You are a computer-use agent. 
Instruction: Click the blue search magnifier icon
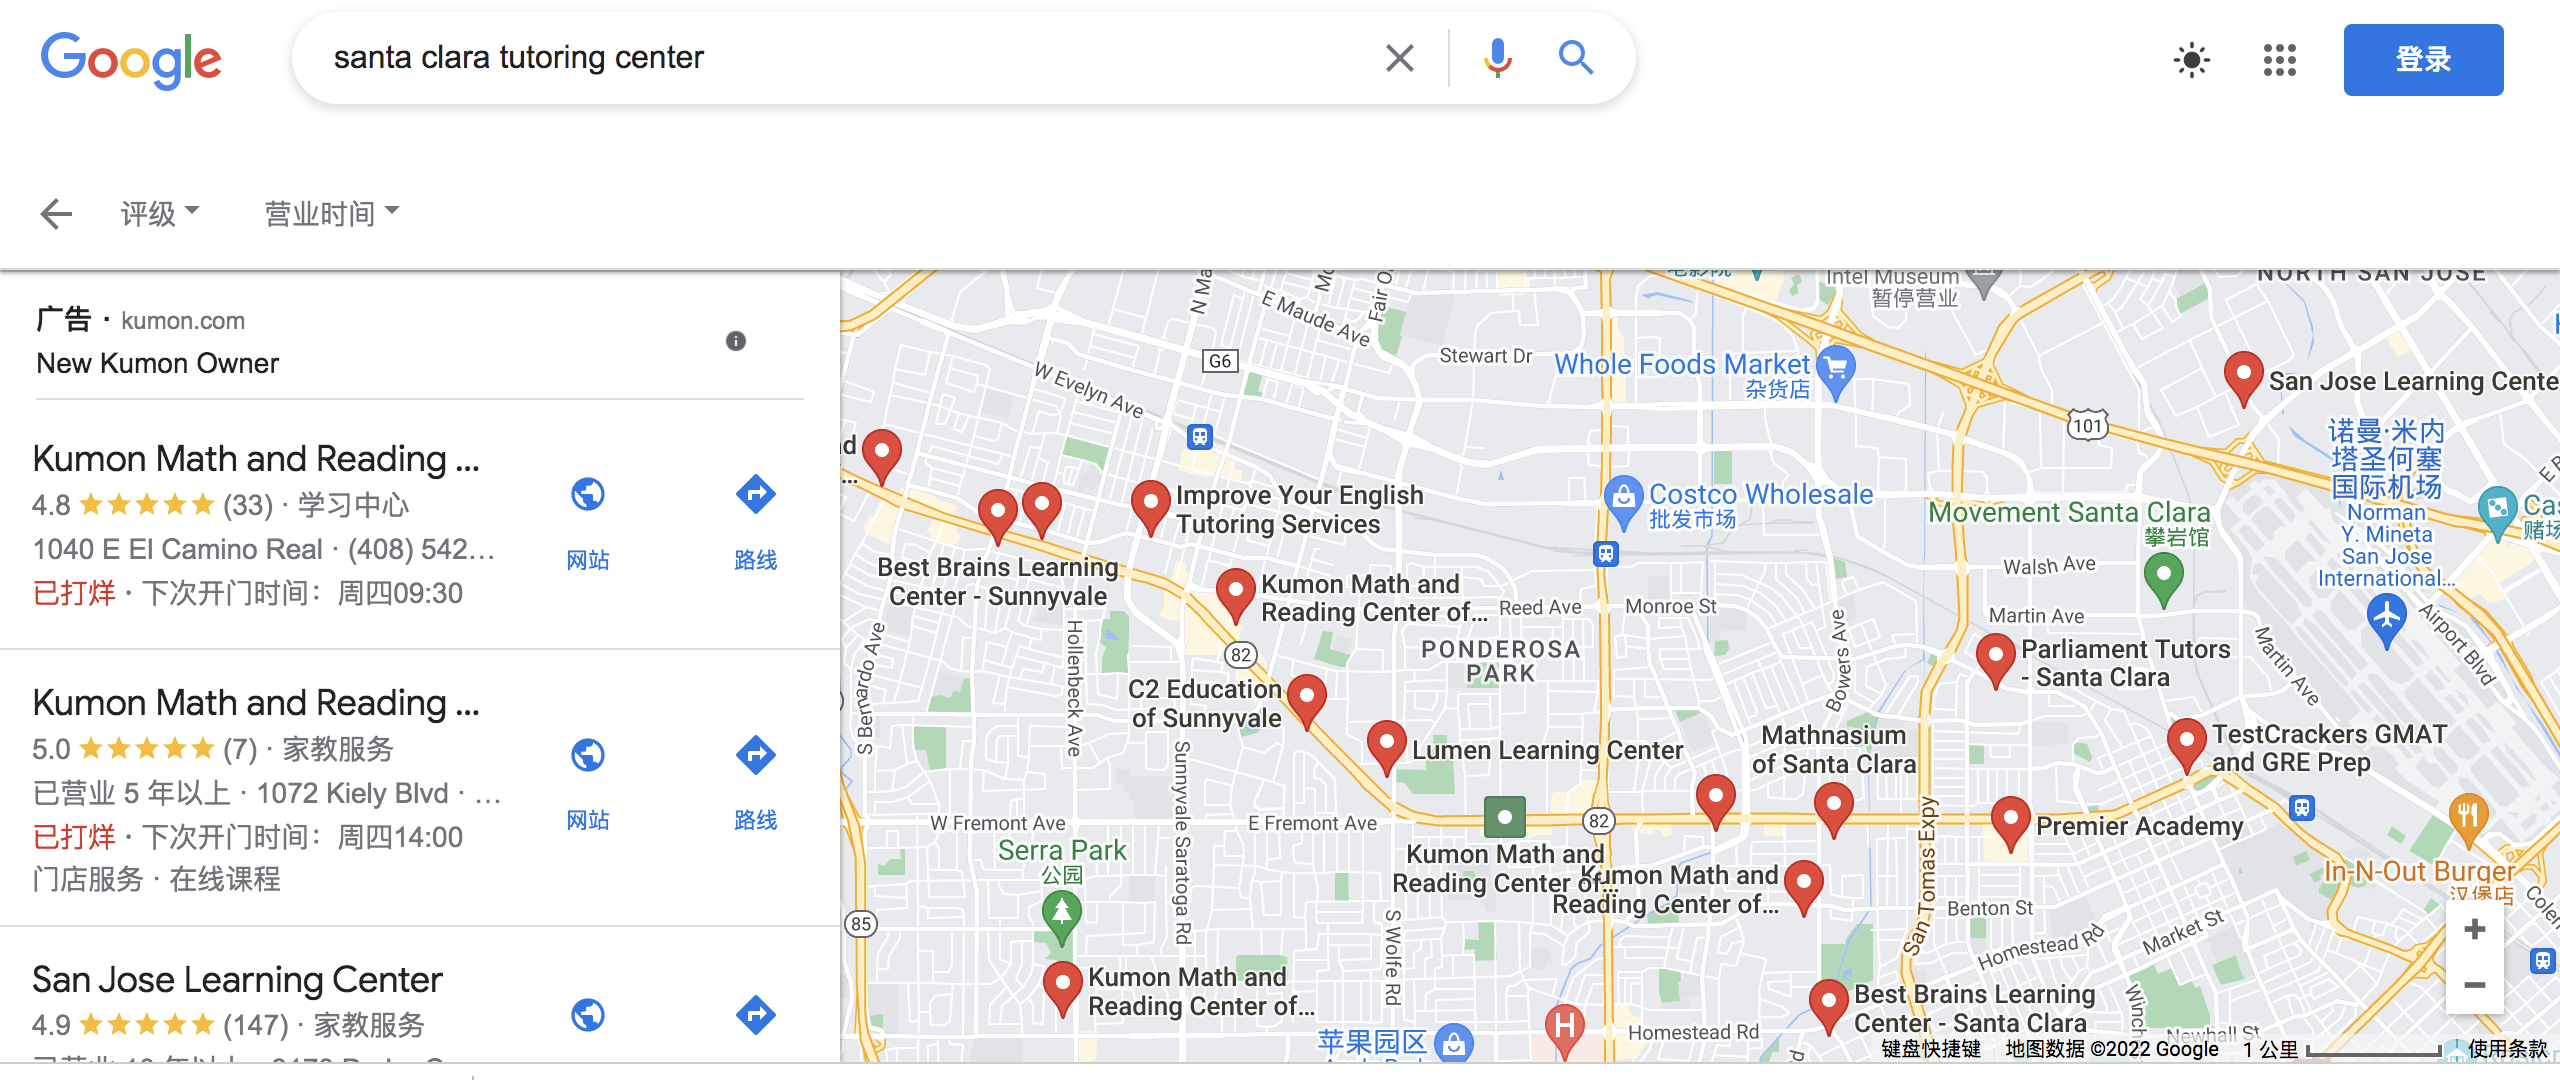tap(1576, 58)
